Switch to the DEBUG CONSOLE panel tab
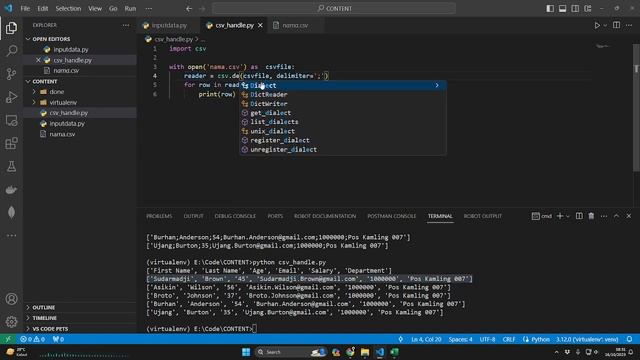 (x=235, y=216)
